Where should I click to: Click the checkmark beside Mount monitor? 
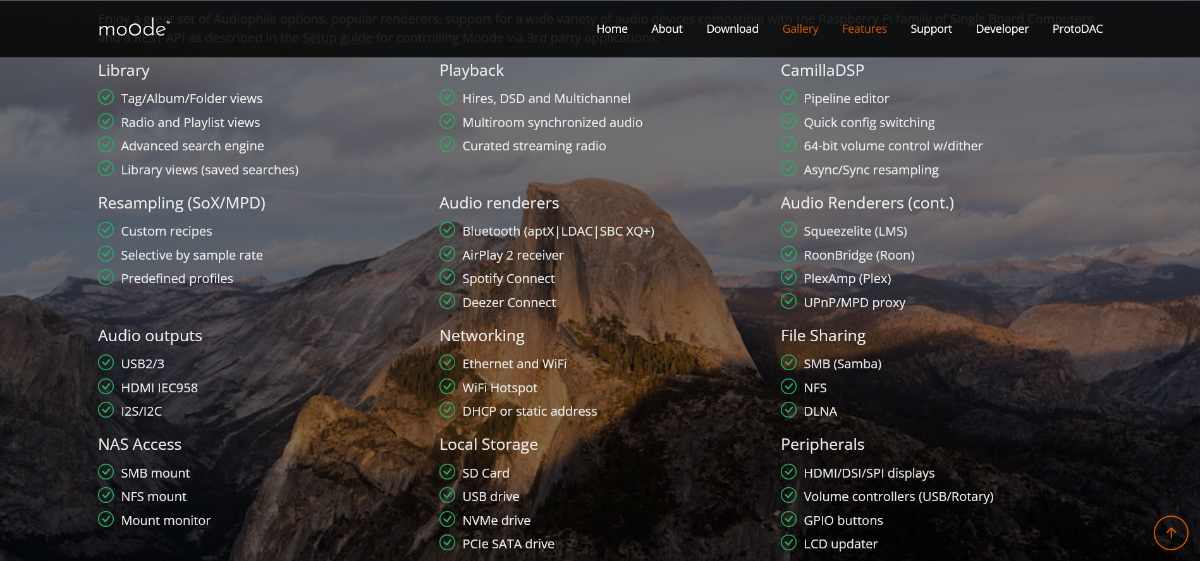[106, 519]
